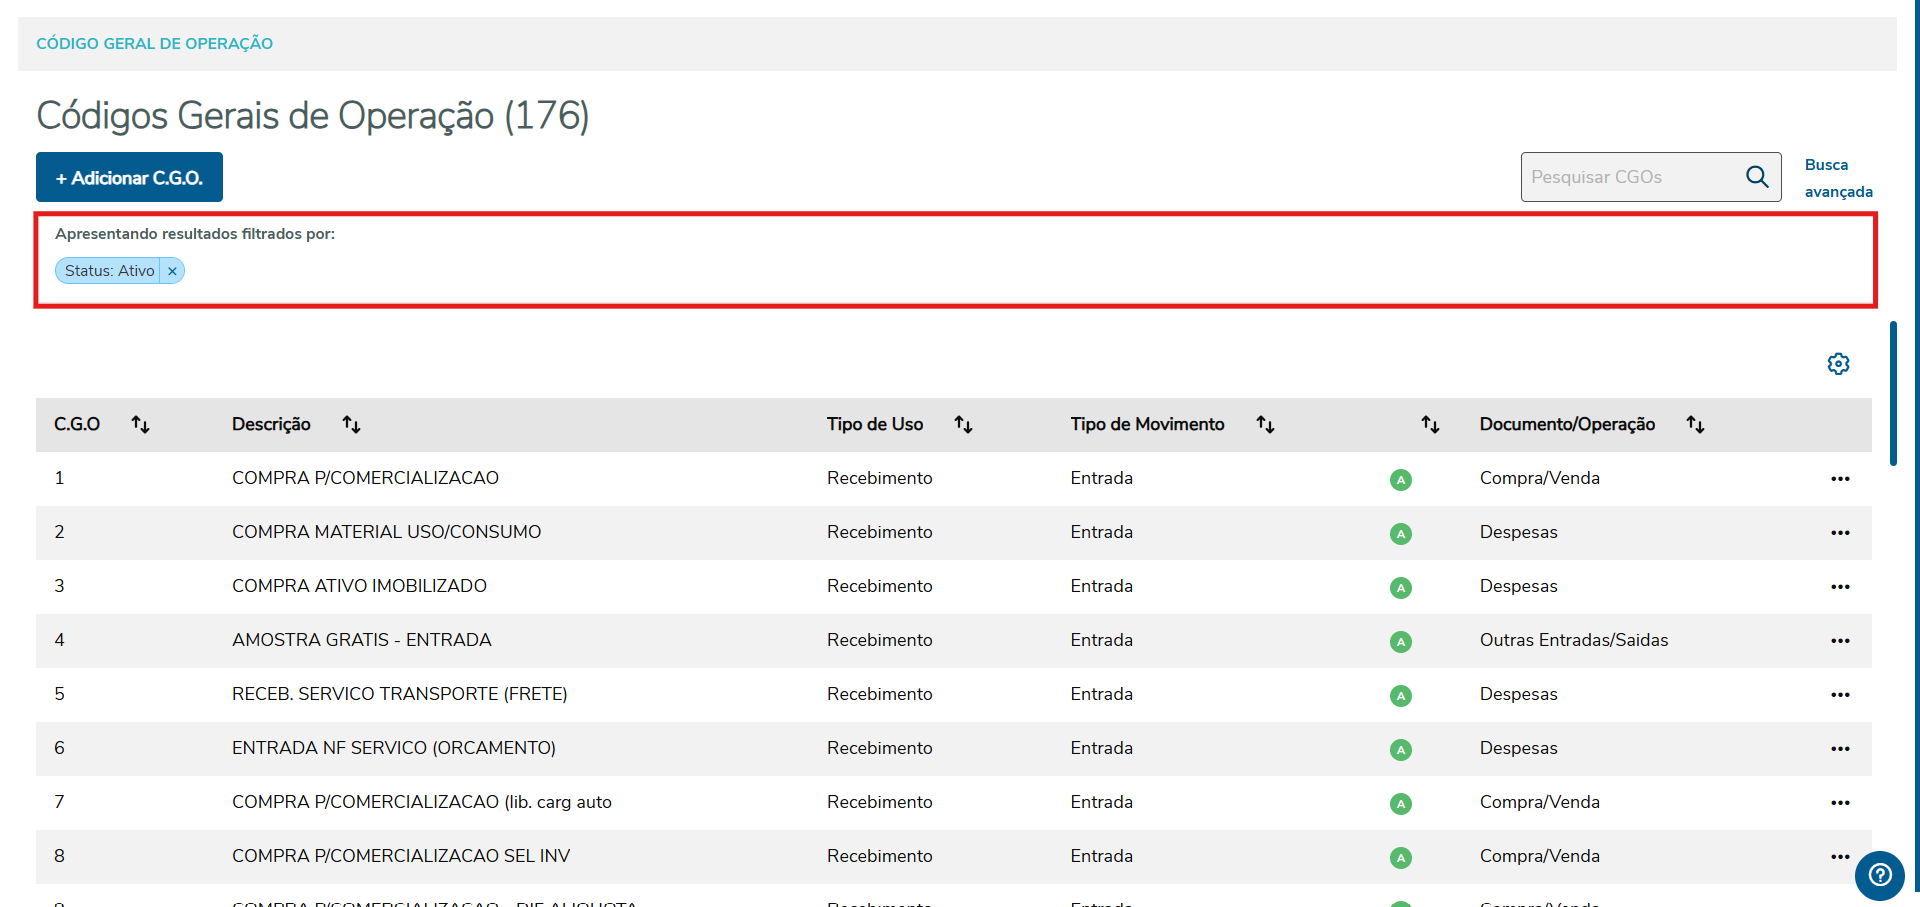Screen dimensions: 1920x907
Task: Open actions menu for COMPRA P/COMERCIALIZACAO SEL INV
Action: (x=1840, y=857)
